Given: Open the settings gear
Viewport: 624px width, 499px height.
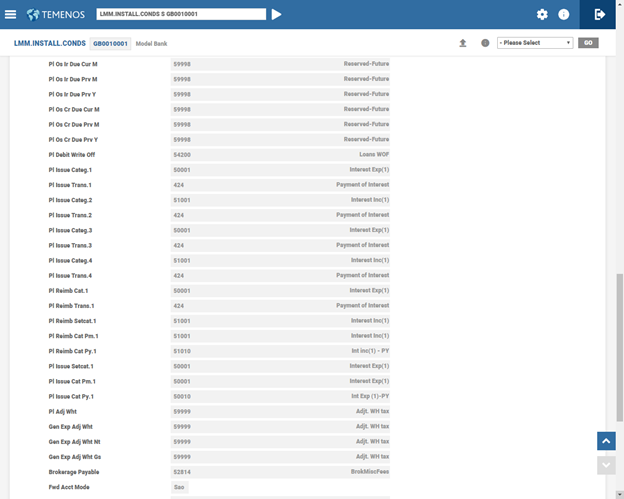Looking at the screenshot, I should pos(542,15).
